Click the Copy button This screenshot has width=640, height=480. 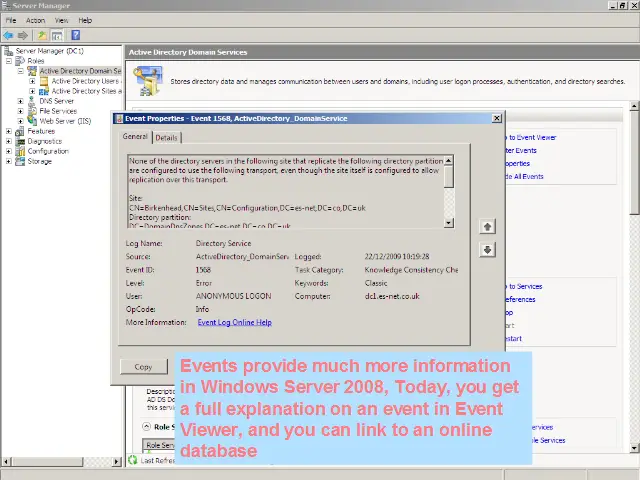(x=144, y=367)
